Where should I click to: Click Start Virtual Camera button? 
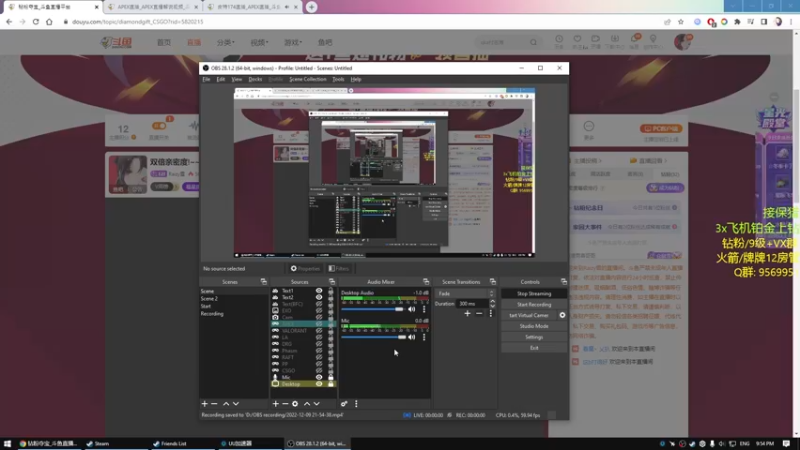[529, 315]
